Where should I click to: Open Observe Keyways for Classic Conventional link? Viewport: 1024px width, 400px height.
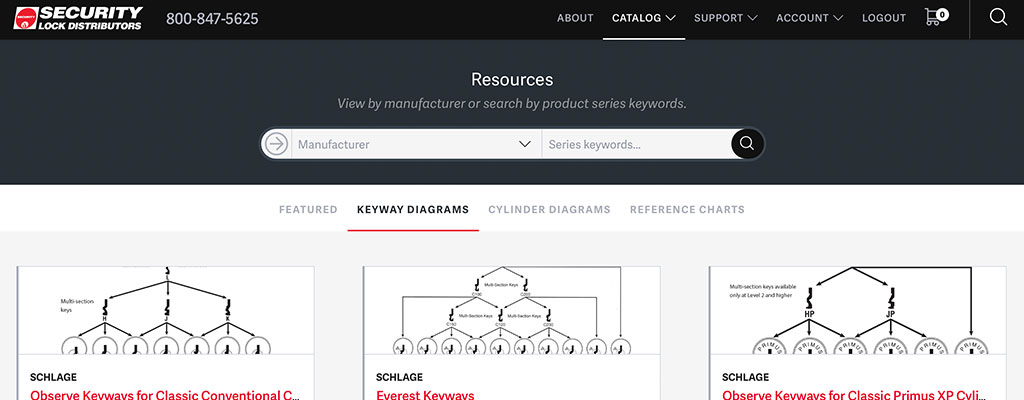click(165, 394)
